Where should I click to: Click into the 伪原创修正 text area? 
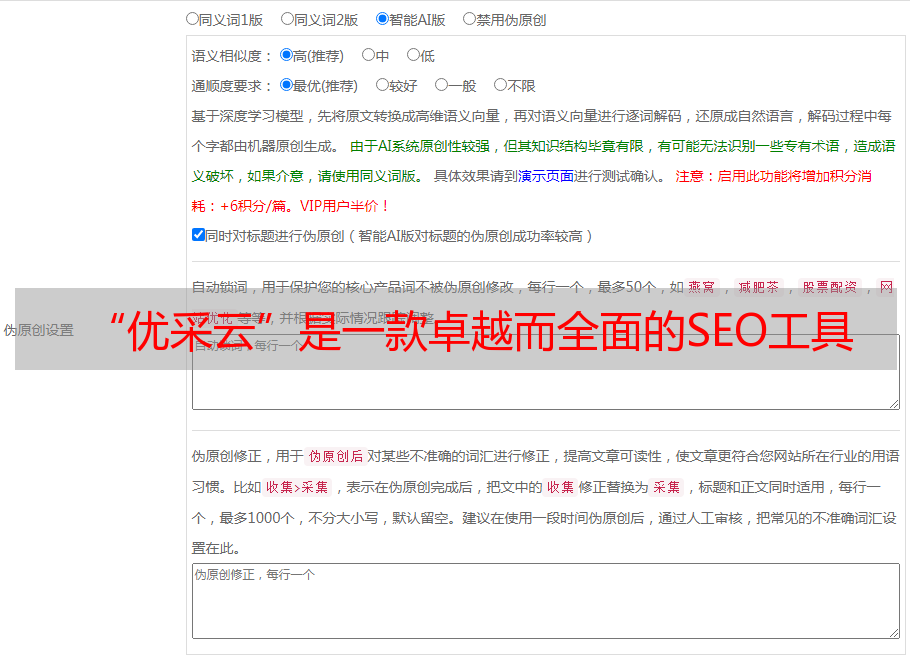[x=546, y=601]
